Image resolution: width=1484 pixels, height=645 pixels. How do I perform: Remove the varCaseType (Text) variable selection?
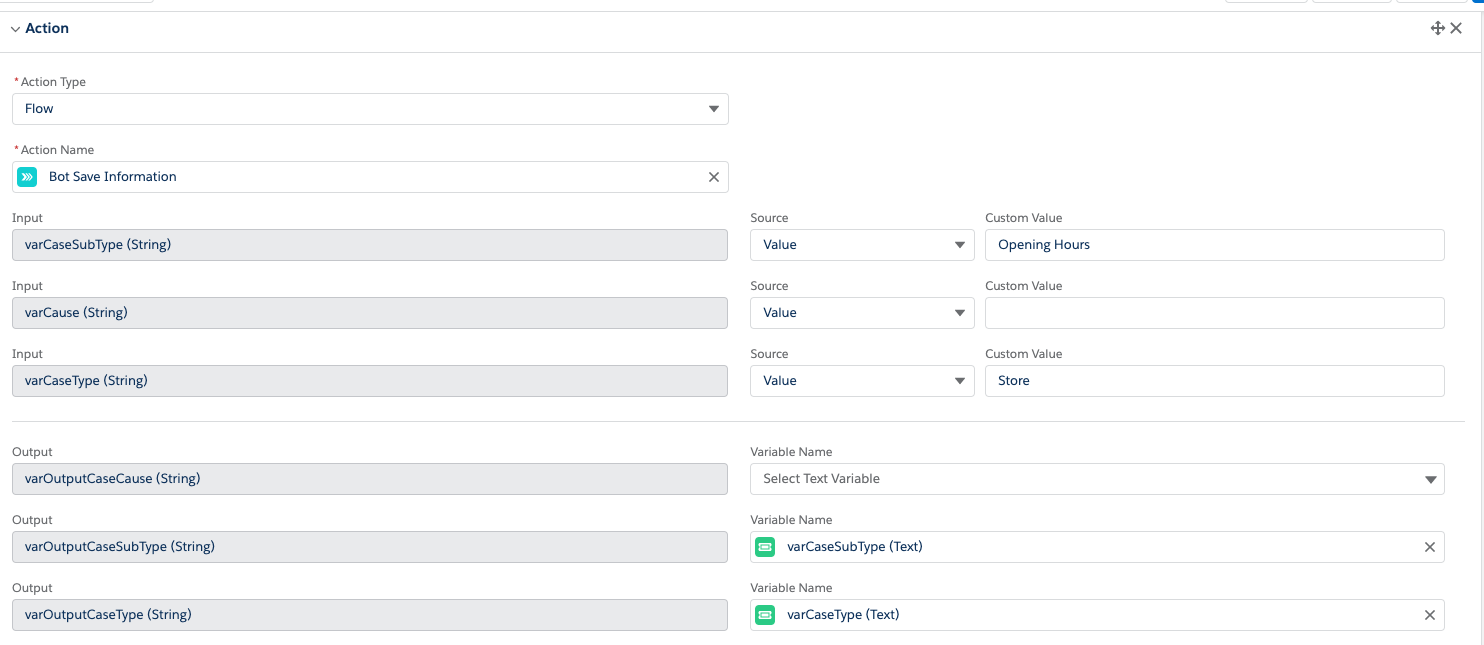pos(1430,615)
